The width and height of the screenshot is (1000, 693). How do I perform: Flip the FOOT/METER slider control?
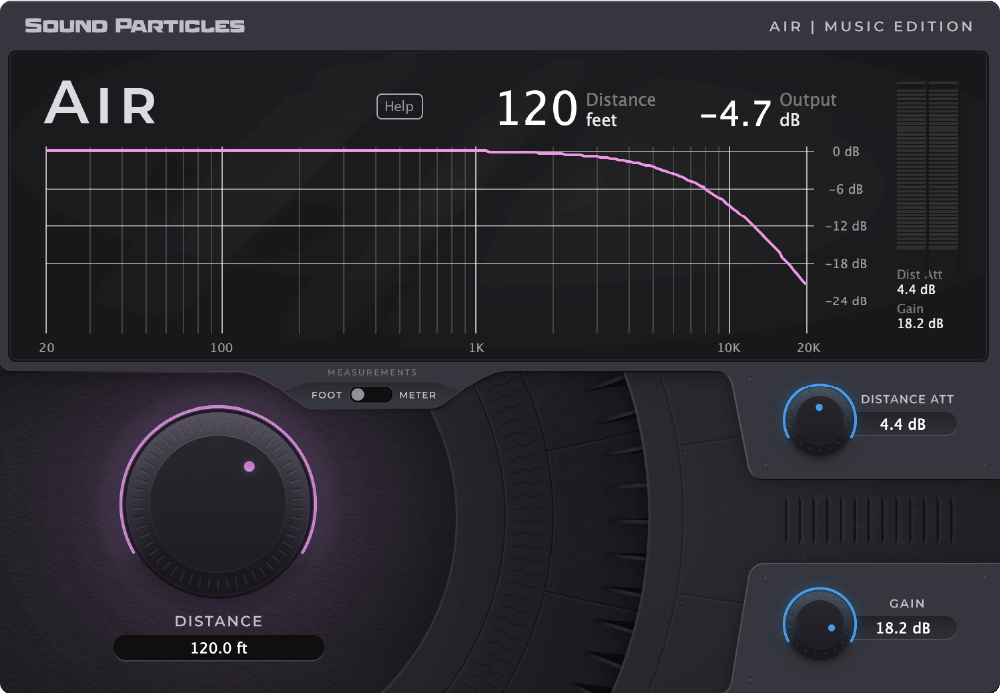369,395
